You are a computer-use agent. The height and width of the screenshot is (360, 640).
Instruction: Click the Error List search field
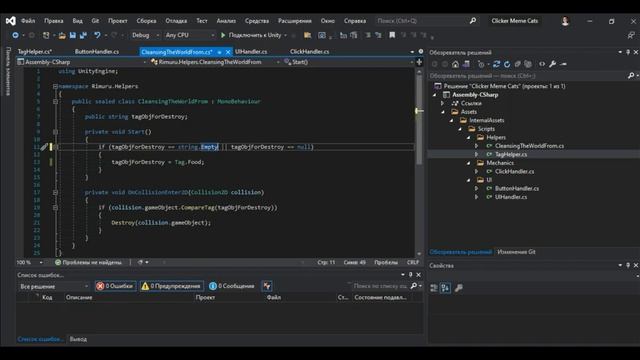380,286
